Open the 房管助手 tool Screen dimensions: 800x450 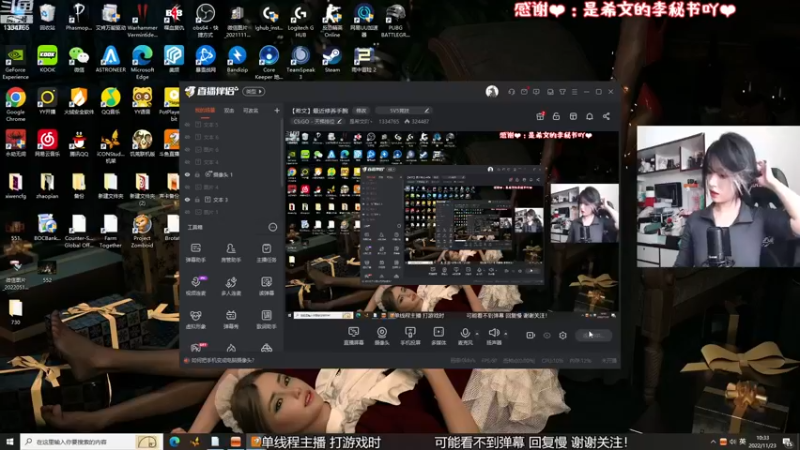coord(231,253)
